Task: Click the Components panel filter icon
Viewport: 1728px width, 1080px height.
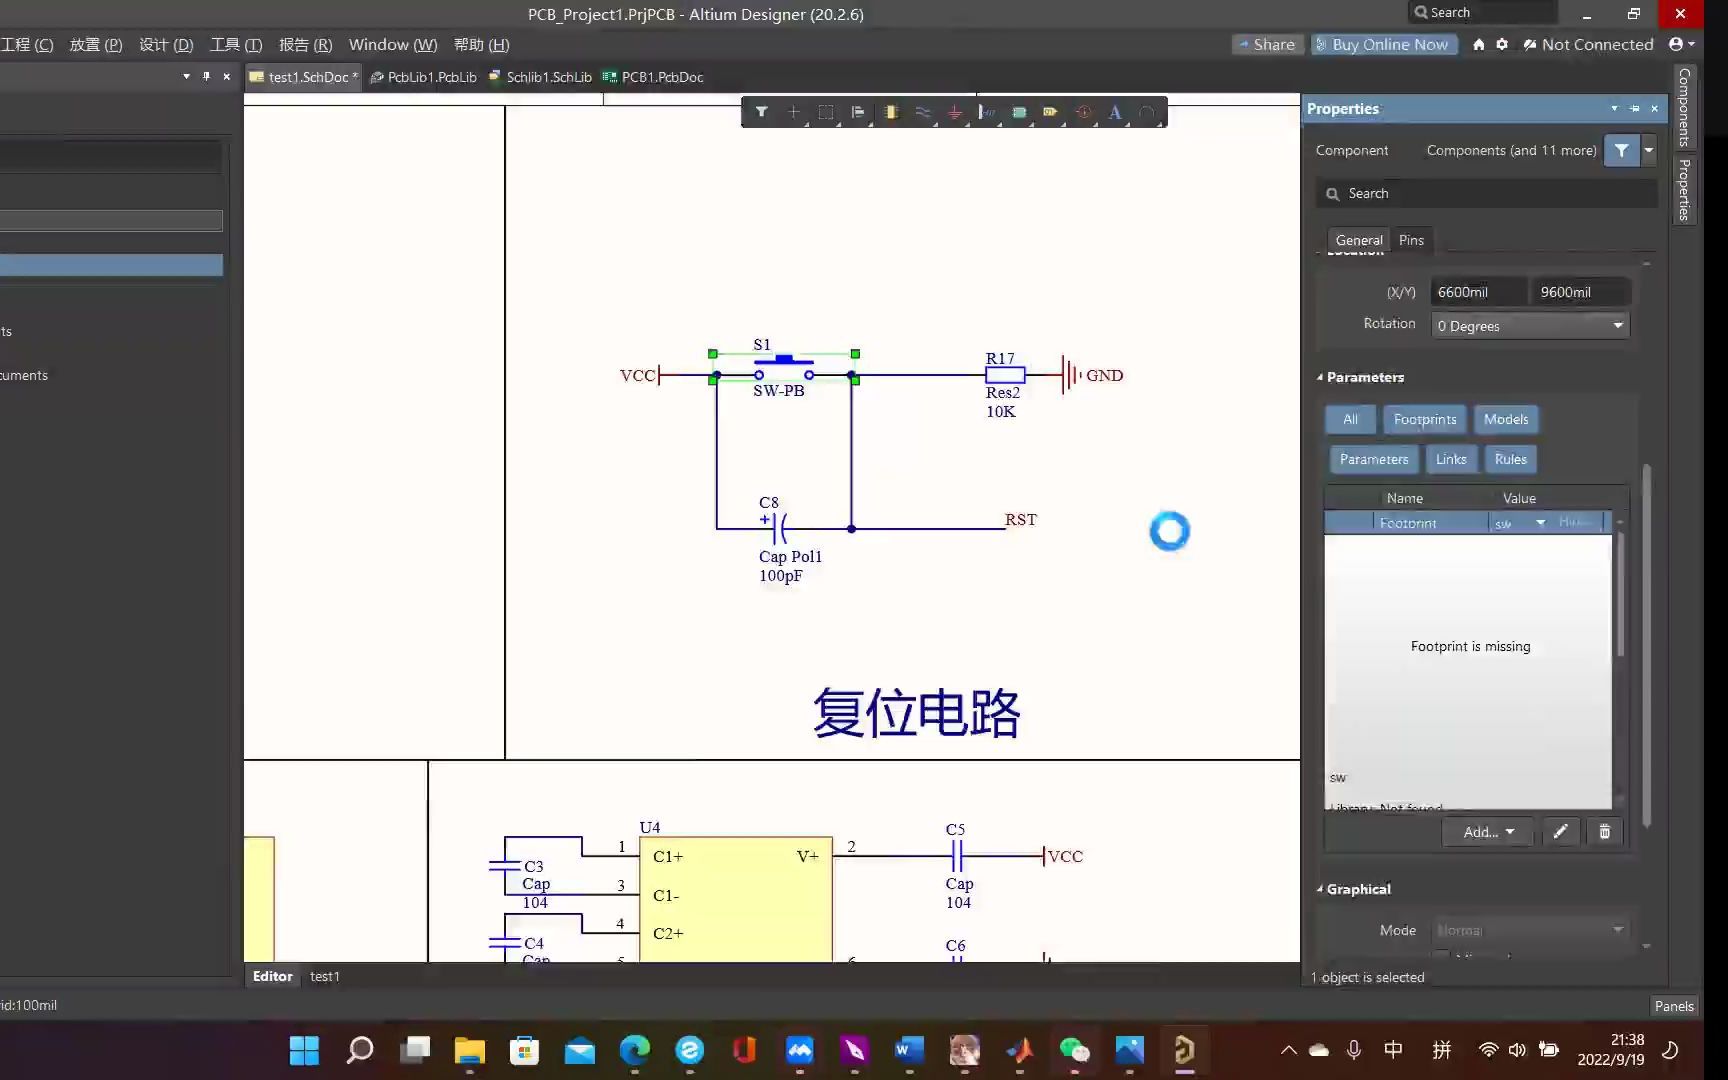Action: [1621, 150]
